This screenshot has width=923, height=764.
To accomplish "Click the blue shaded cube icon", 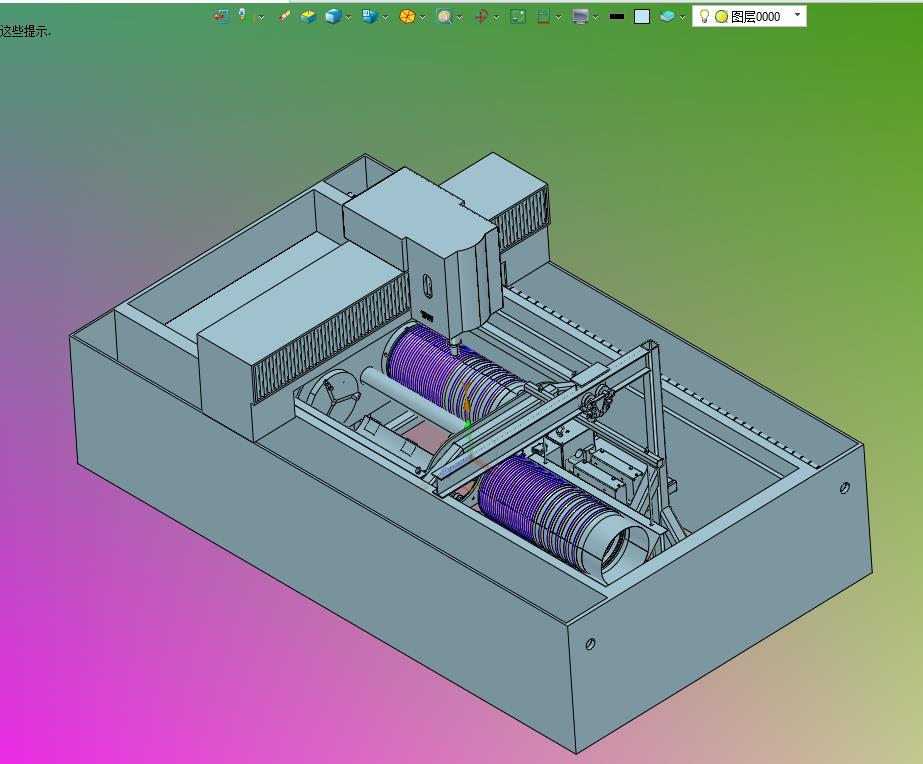I will (333, 16).
